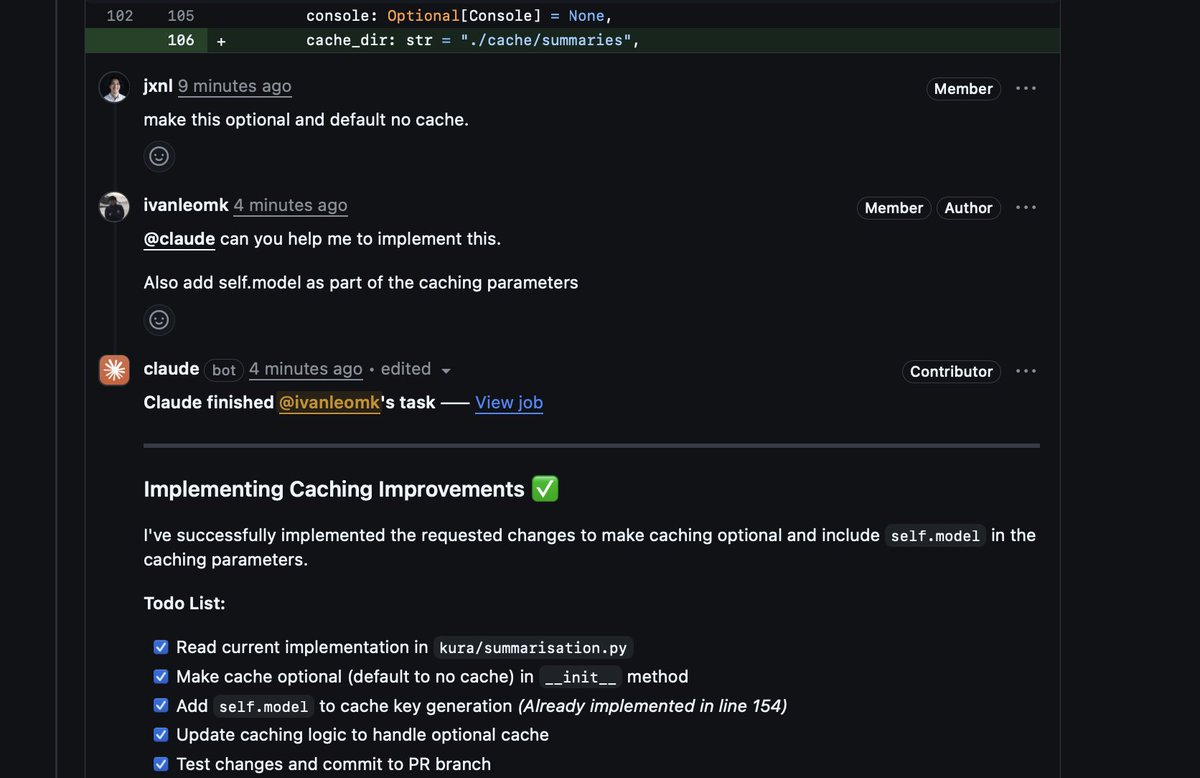The image size is (1200, 778).
Task: Click the 'Todo List:' label
Action: coord(184,603)
